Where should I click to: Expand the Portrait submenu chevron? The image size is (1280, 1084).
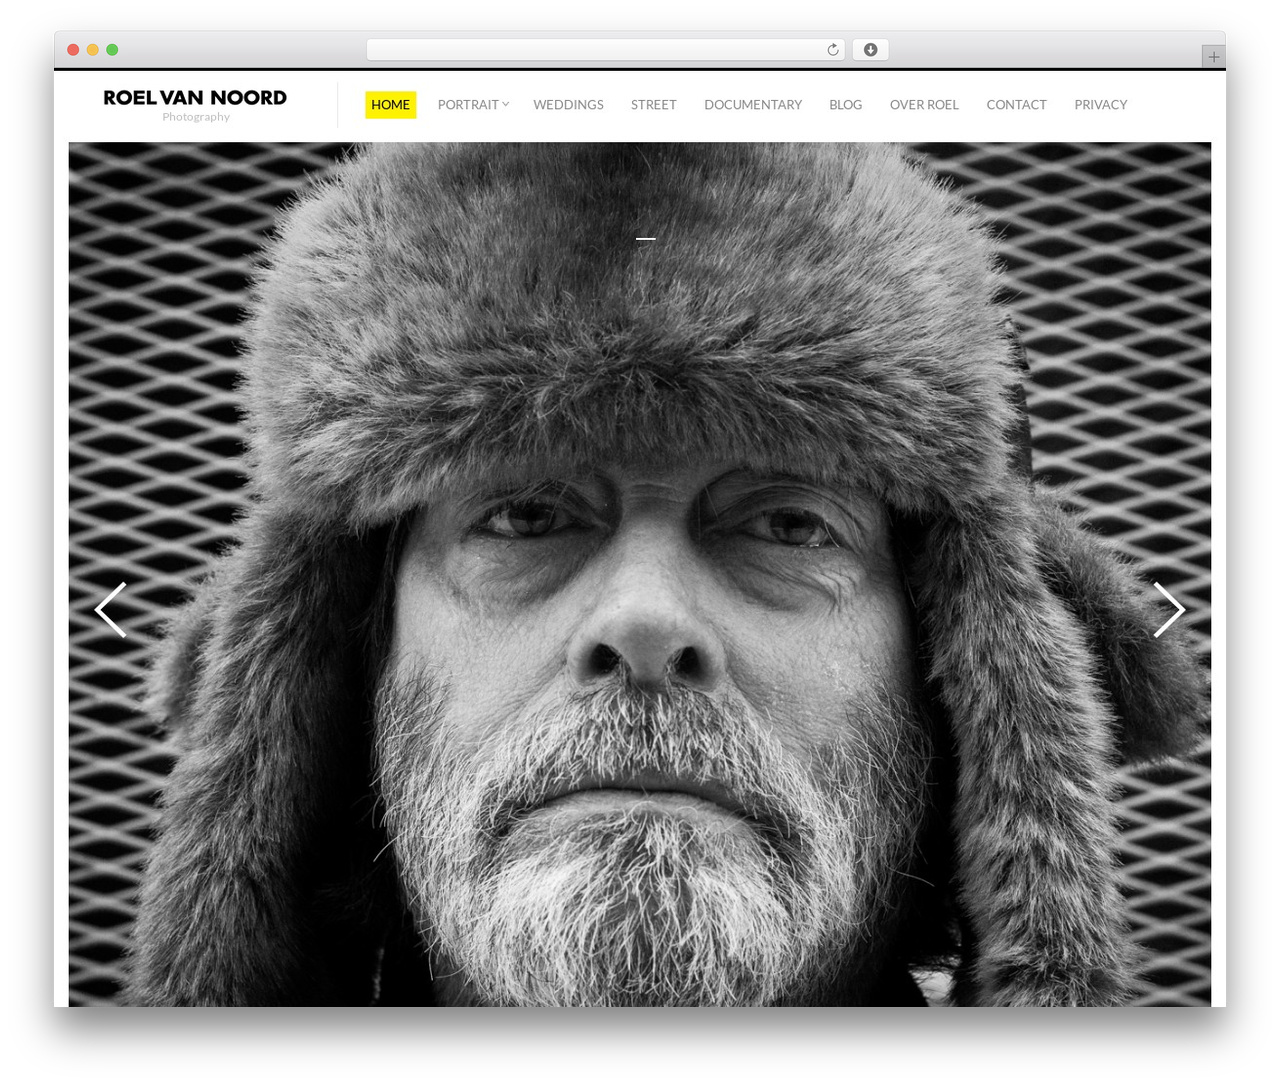(506, 104)
